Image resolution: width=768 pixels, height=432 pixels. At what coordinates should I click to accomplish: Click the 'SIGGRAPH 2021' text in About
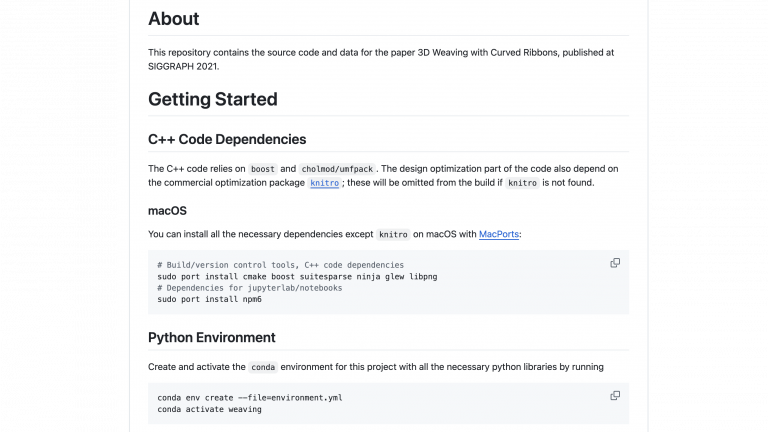183,66
